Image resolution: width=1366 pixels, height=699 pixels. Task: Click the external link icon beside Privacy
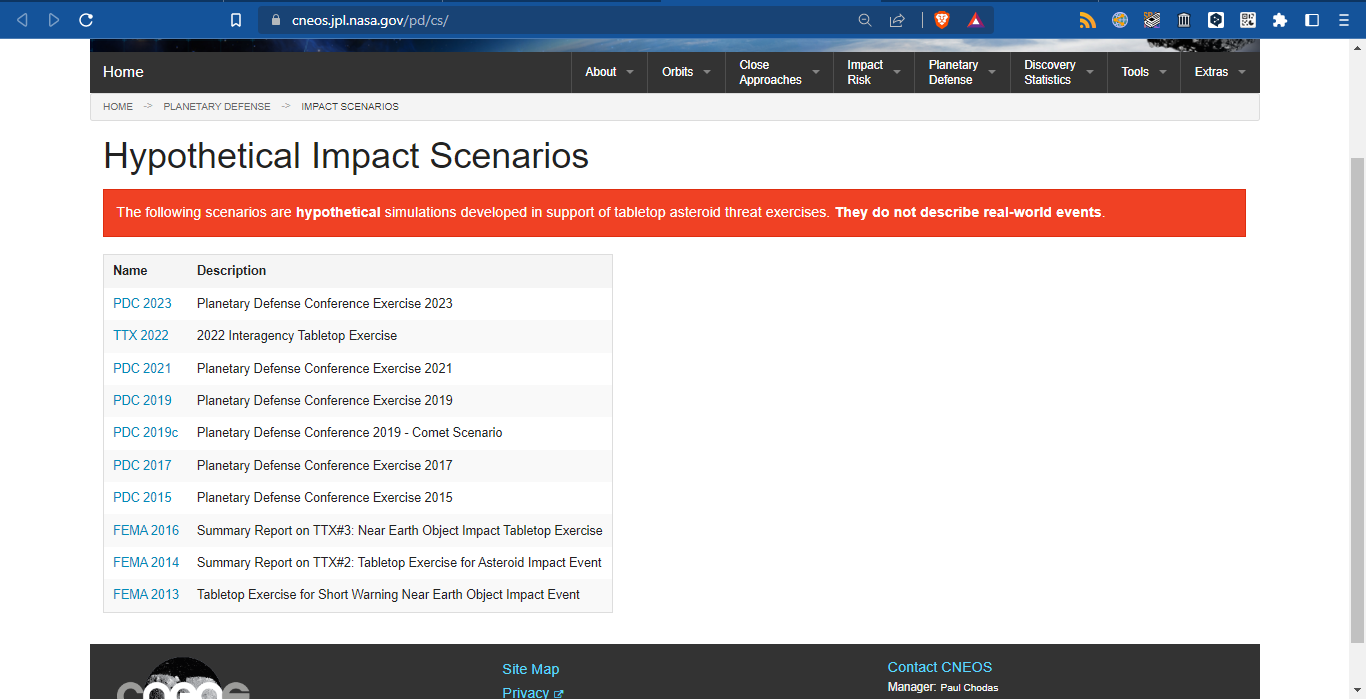pyautogui.click(x=559, y=694)
